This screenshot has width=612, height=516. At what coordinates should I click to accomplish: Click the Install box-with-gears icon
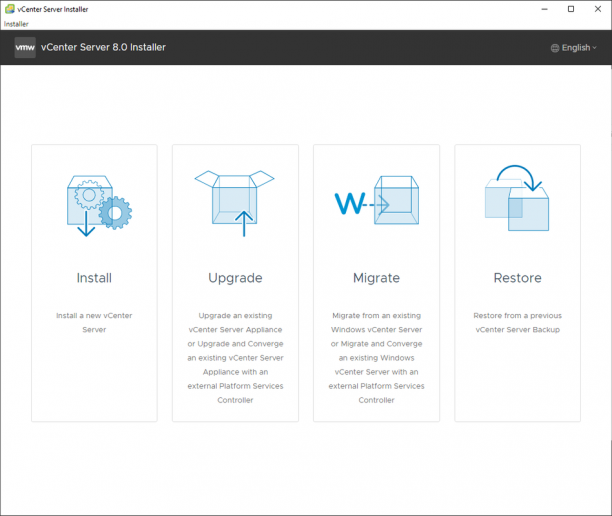coord(99,206)
